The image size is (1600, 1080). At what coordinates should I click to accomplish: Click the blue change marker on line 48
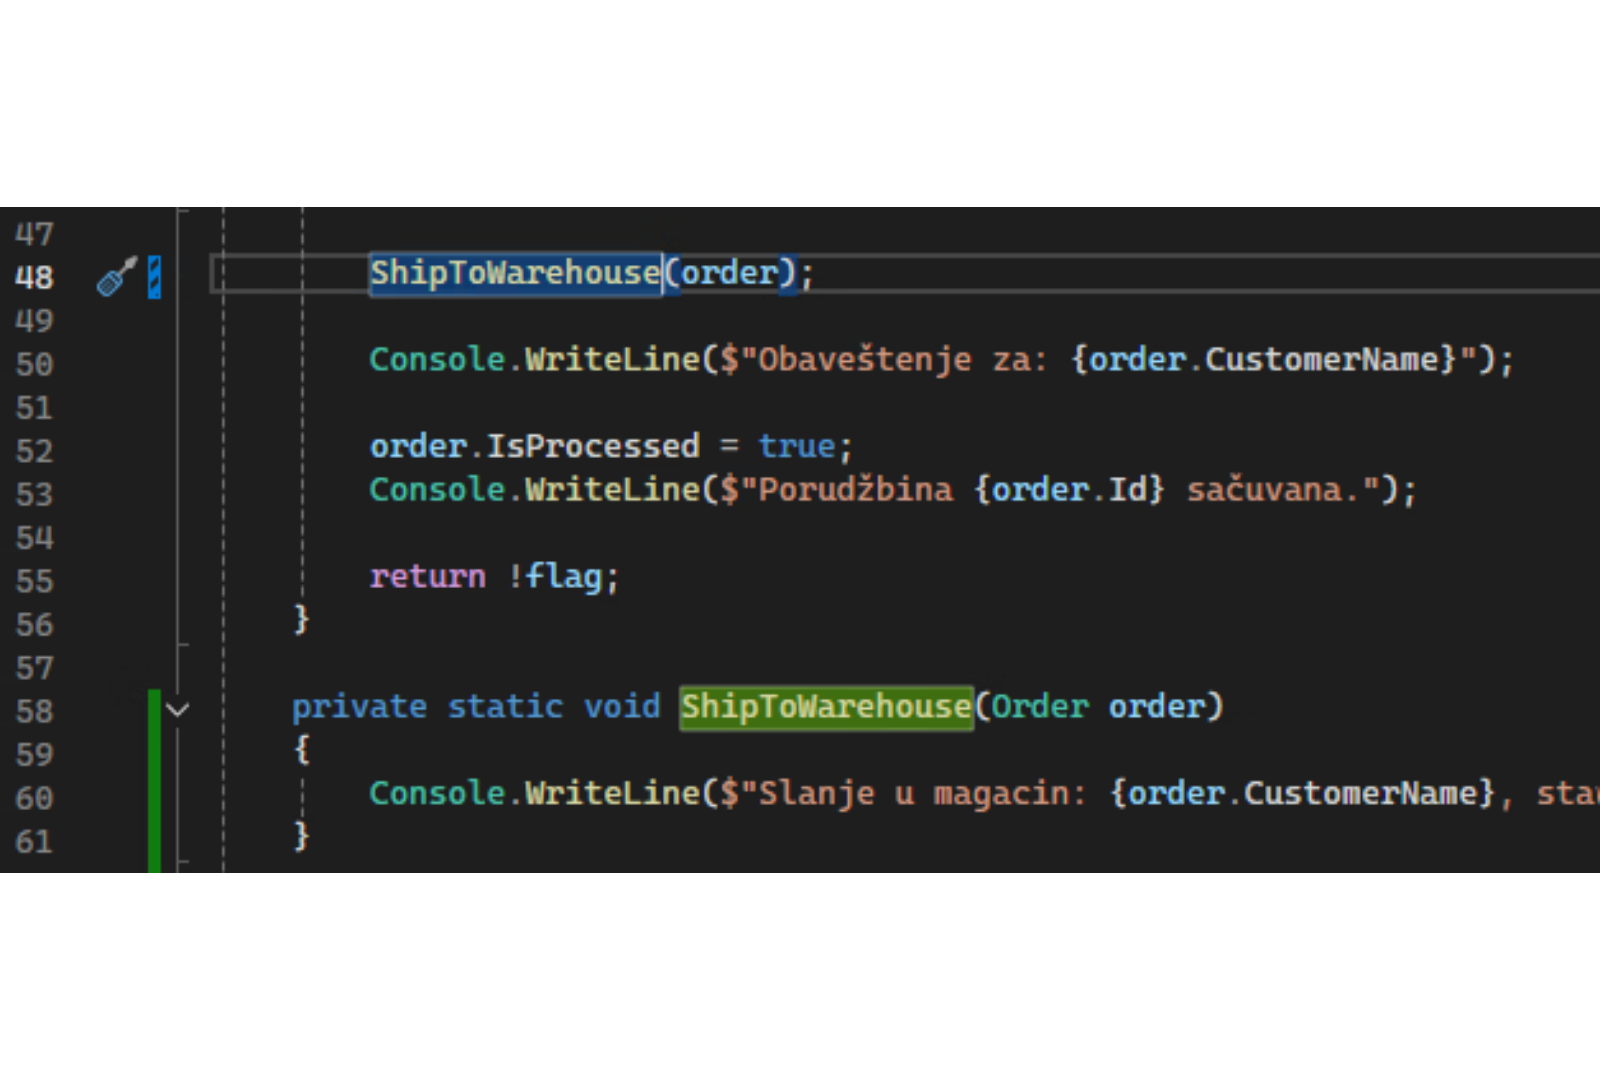point(154,277)
